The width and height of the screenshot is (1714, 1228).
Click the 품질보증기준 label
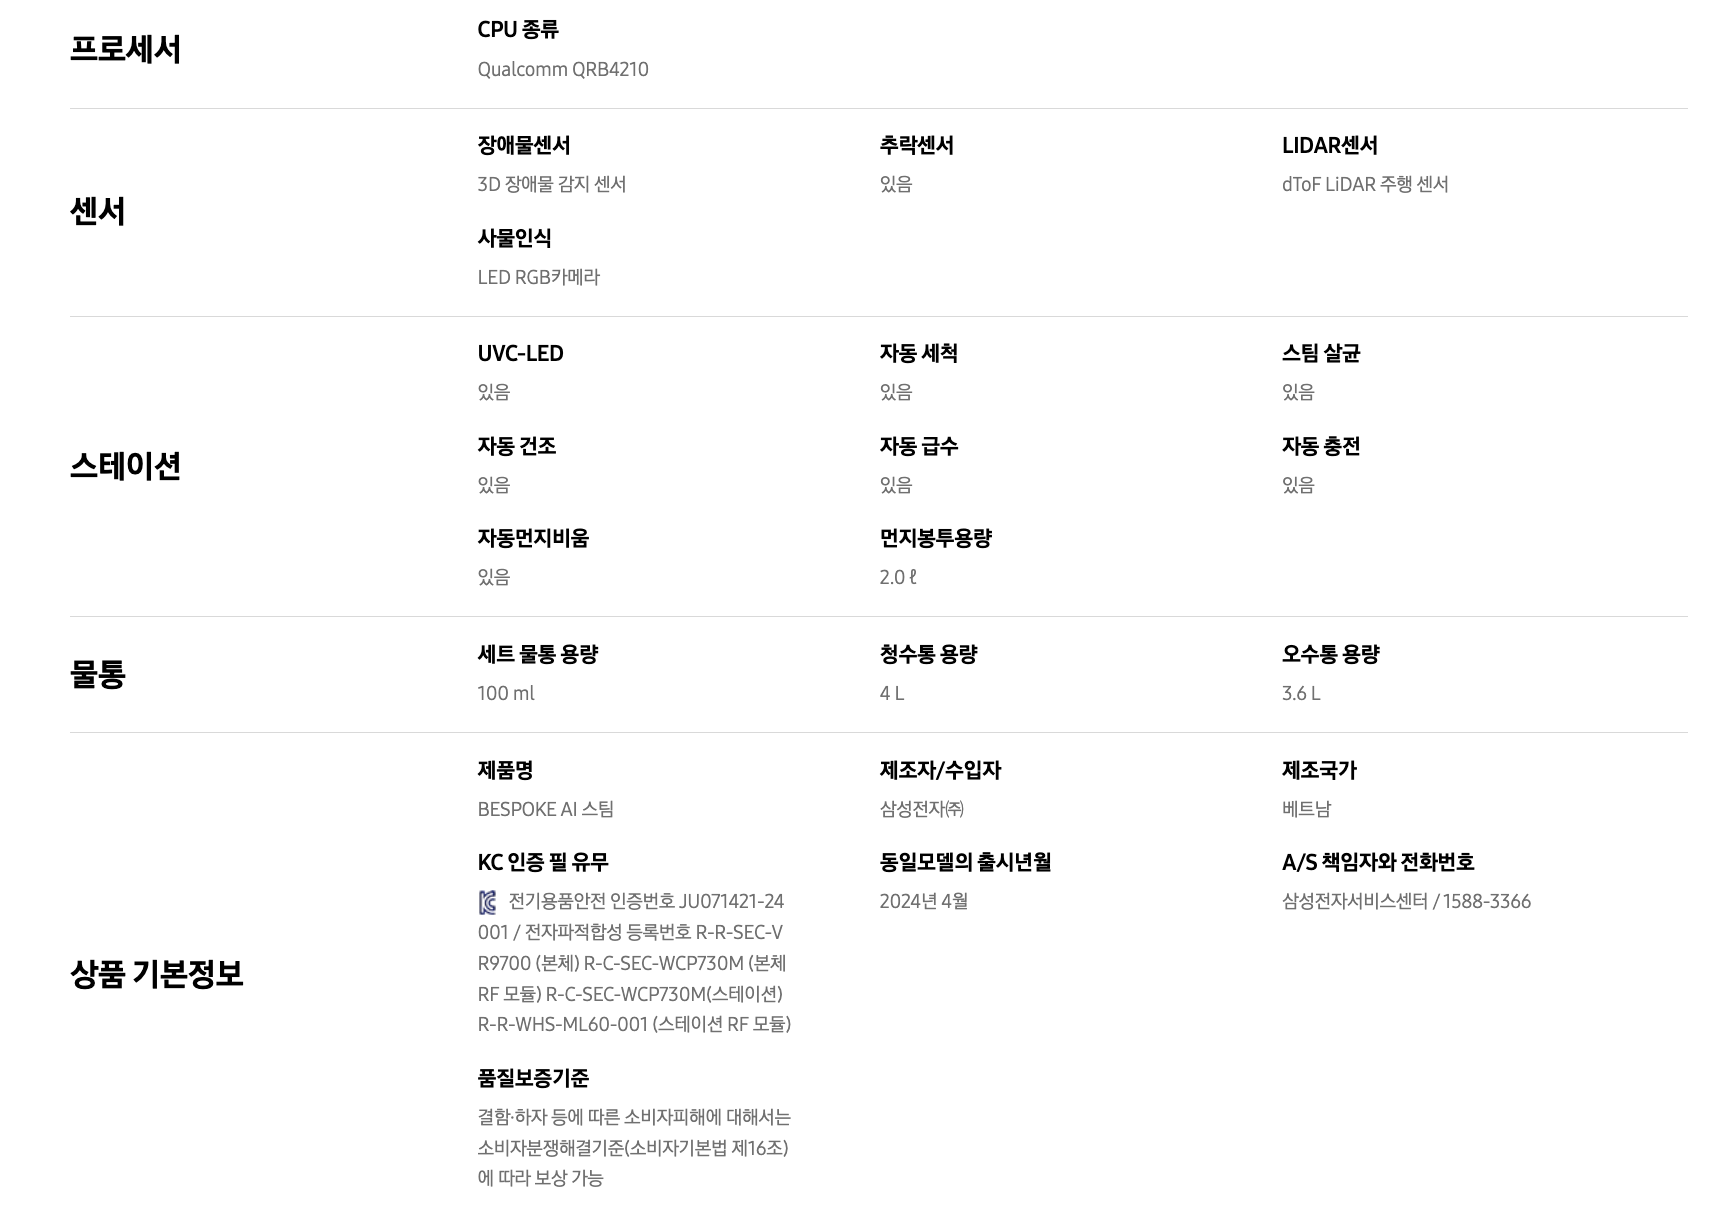point(533,1078)
